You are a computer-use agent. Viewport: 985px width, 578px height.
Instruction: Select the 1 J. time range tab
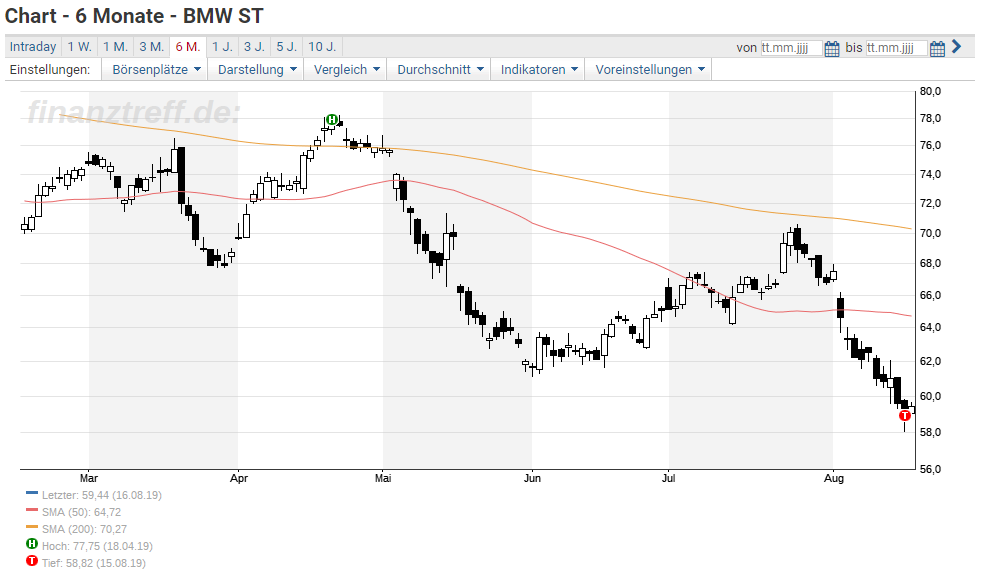(x=222, y=46)
